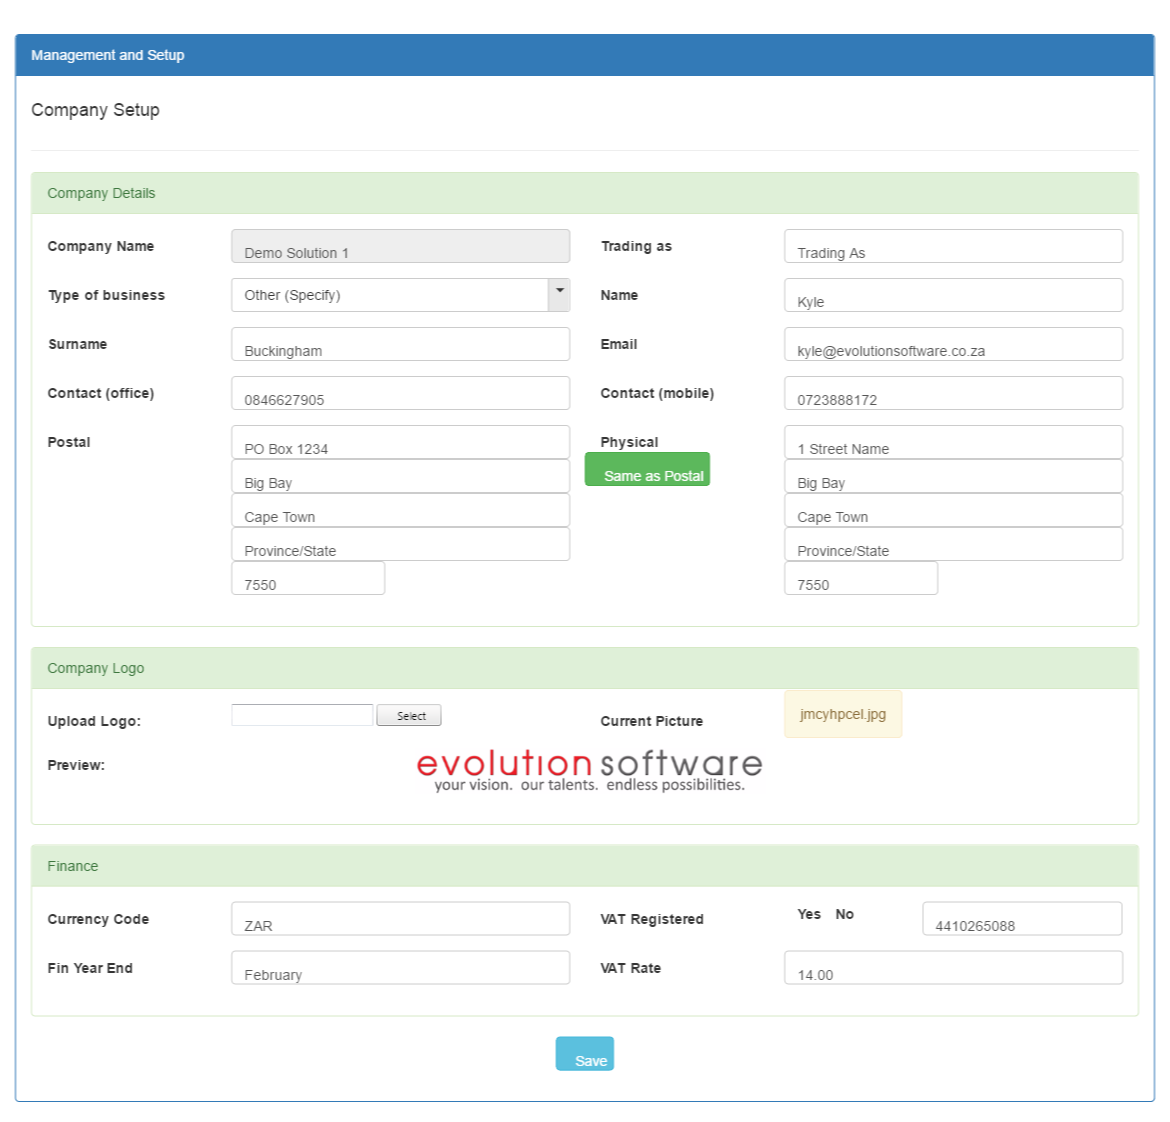Click the Physical postal code field 7550

860,578
